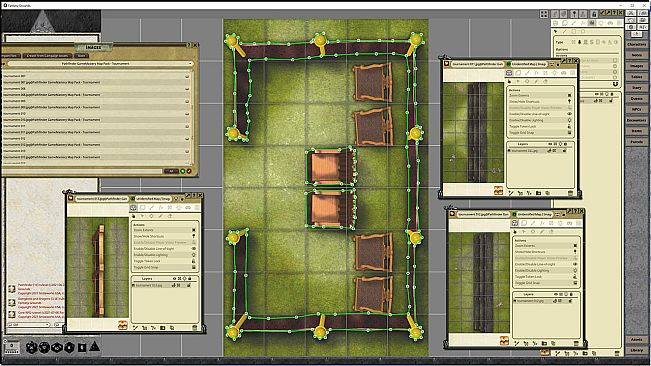Click the trash icon in upper stone-wall window

pos(570,193)
